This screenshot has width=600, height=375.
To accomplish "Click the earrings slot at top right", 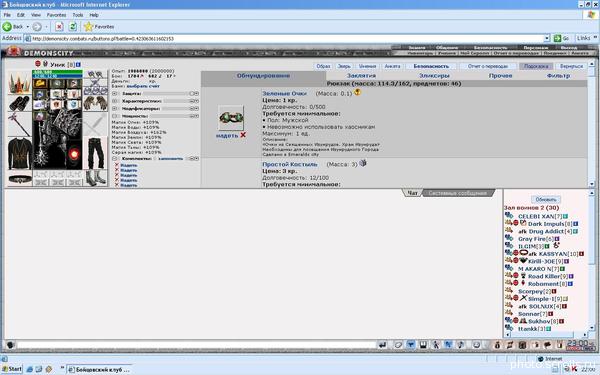I will (x=96, y=75).
